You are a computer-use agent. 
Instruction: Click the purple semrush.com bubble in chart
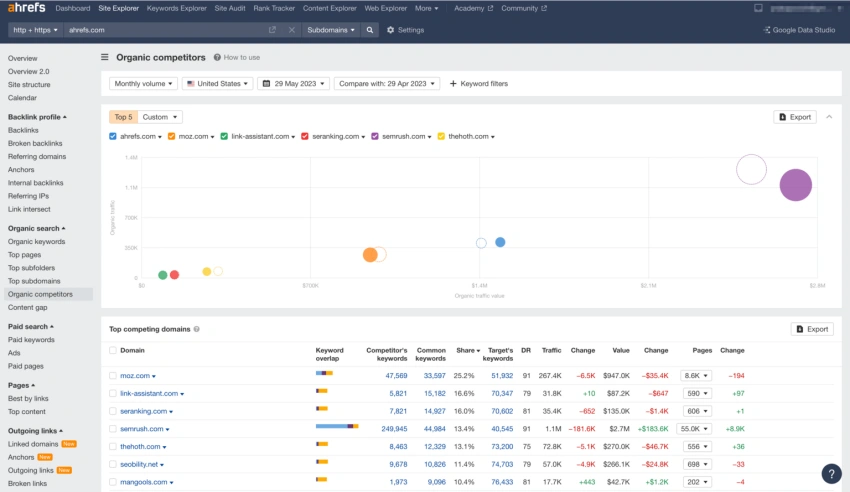click(795, 185)
